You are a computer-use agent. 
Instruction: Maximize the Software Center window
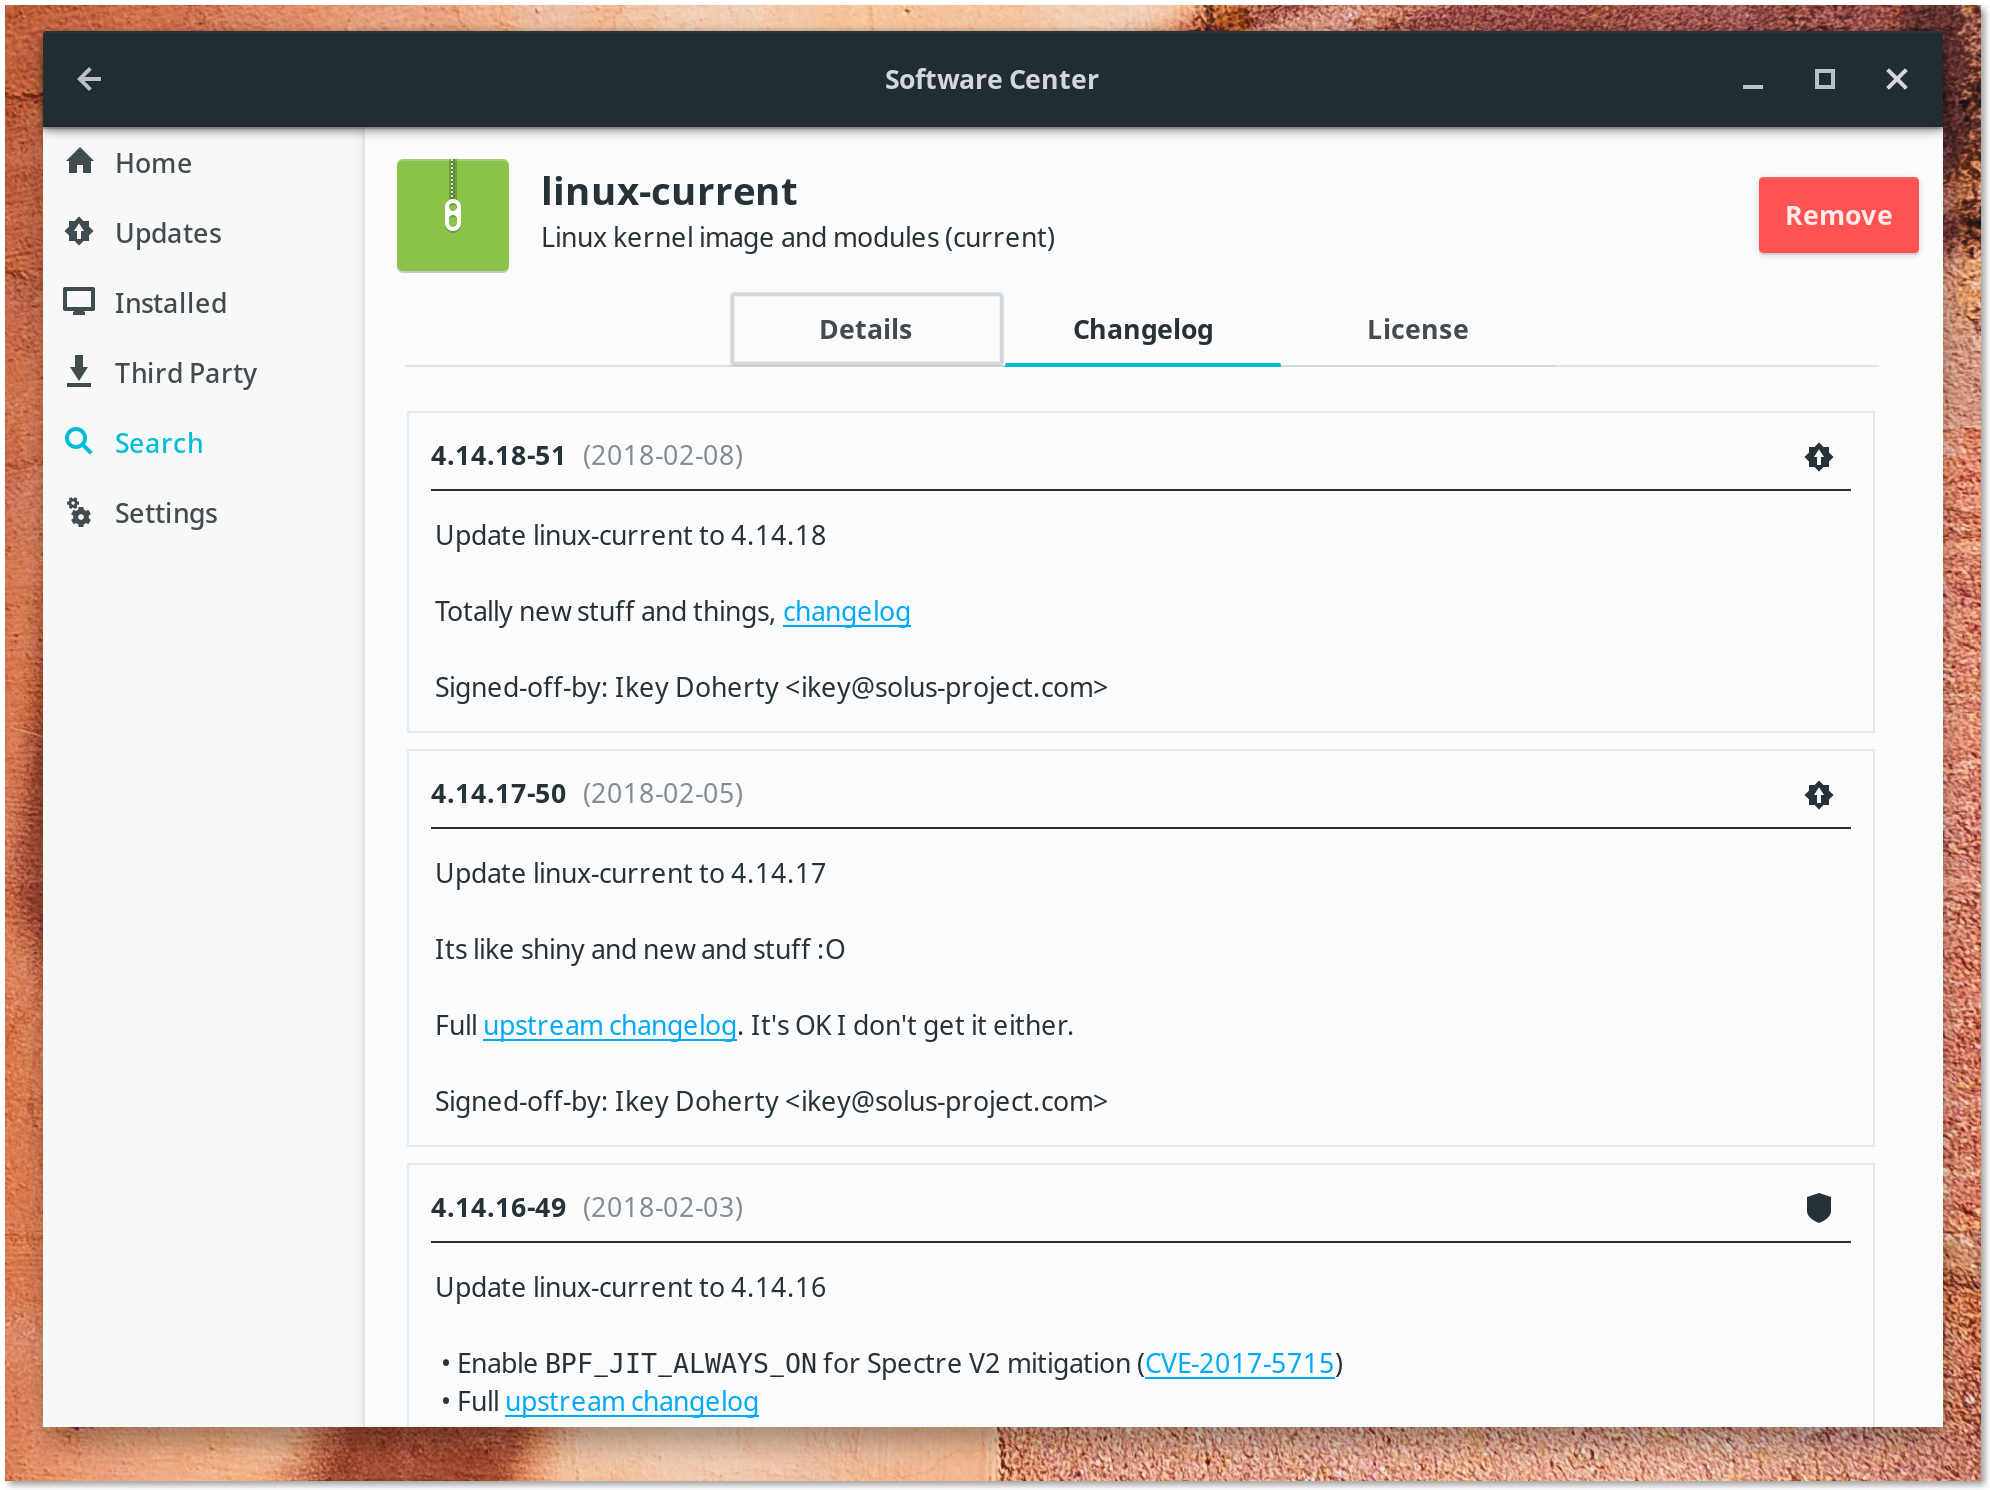pyautogui.click(x=1824, y=79)
